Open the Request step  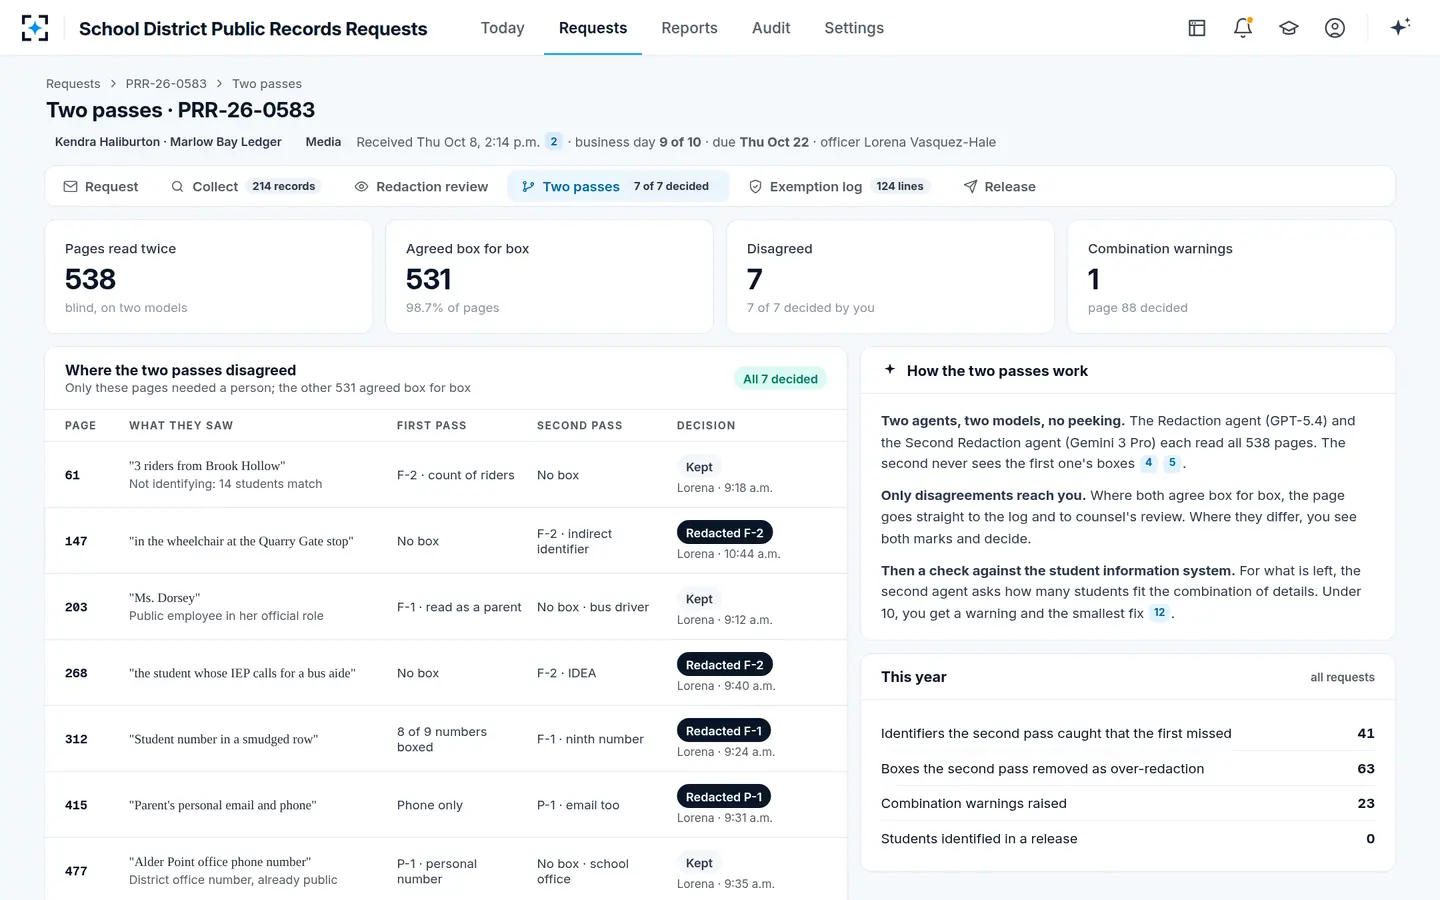[x=101, y=187]
